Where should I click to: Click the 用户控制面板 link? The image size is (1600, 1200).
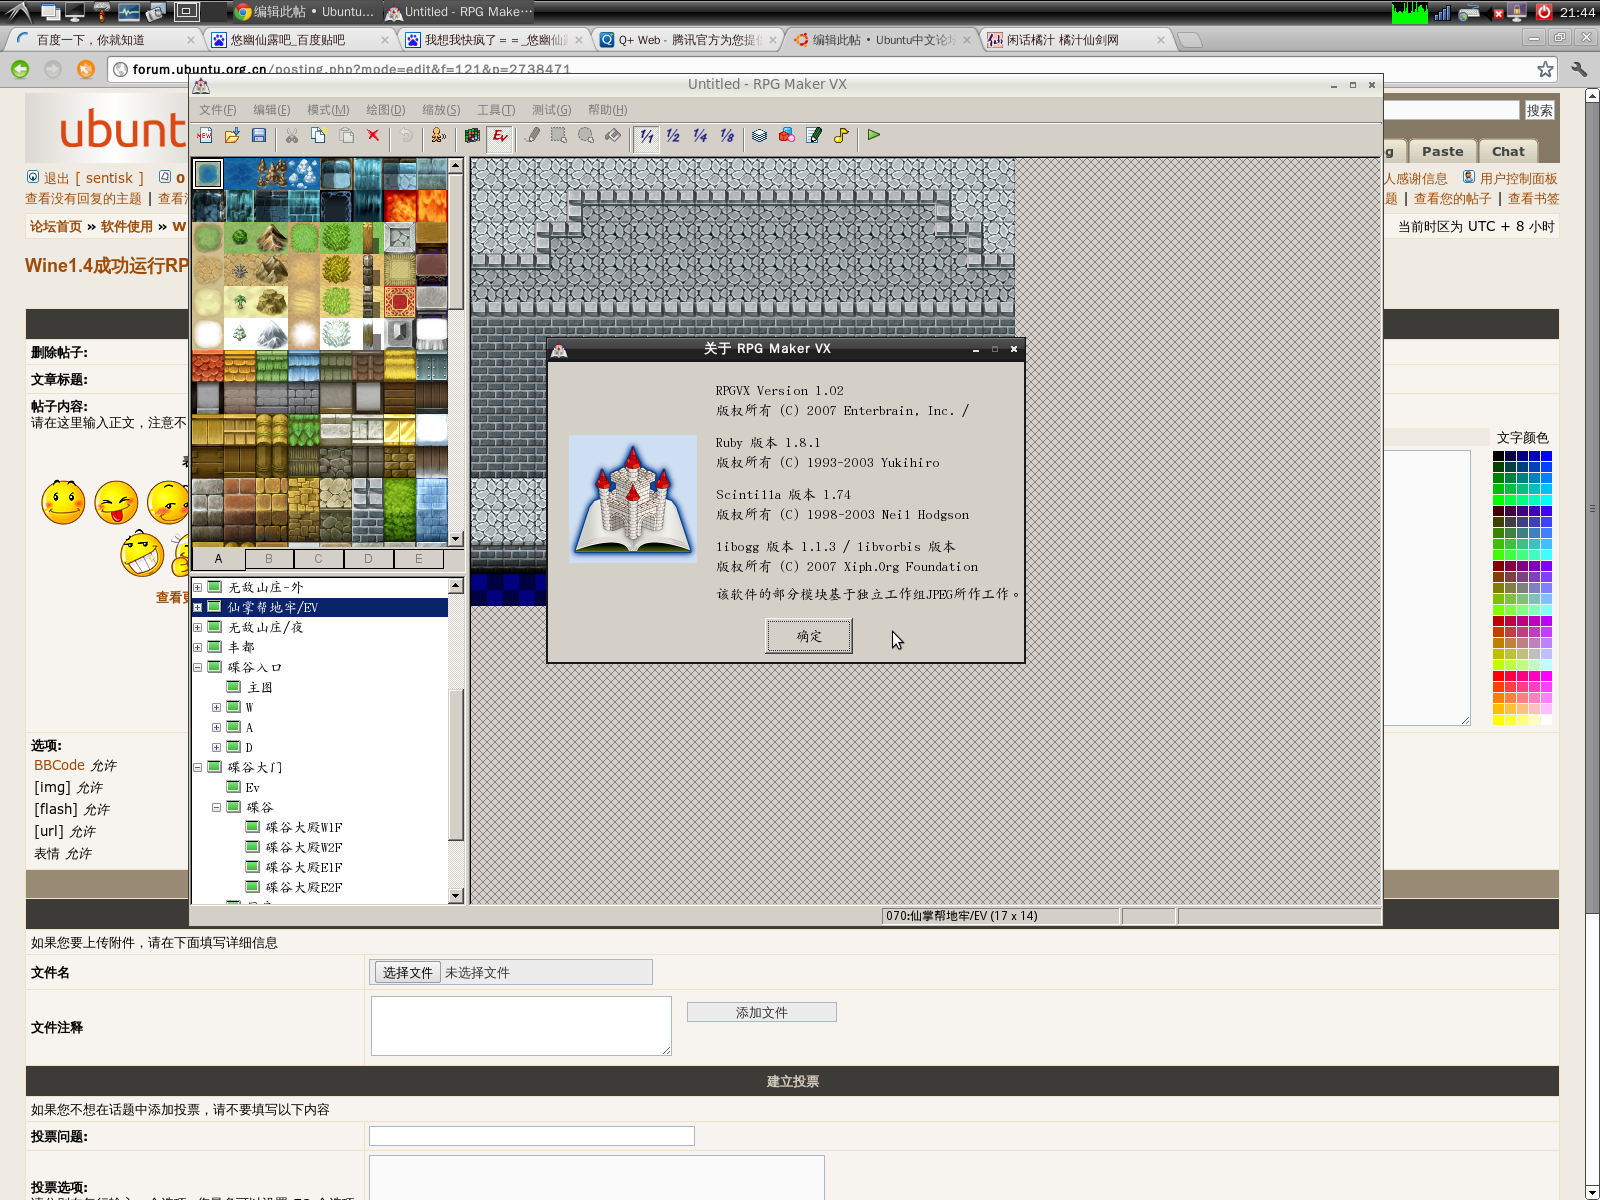point(1518,178)
